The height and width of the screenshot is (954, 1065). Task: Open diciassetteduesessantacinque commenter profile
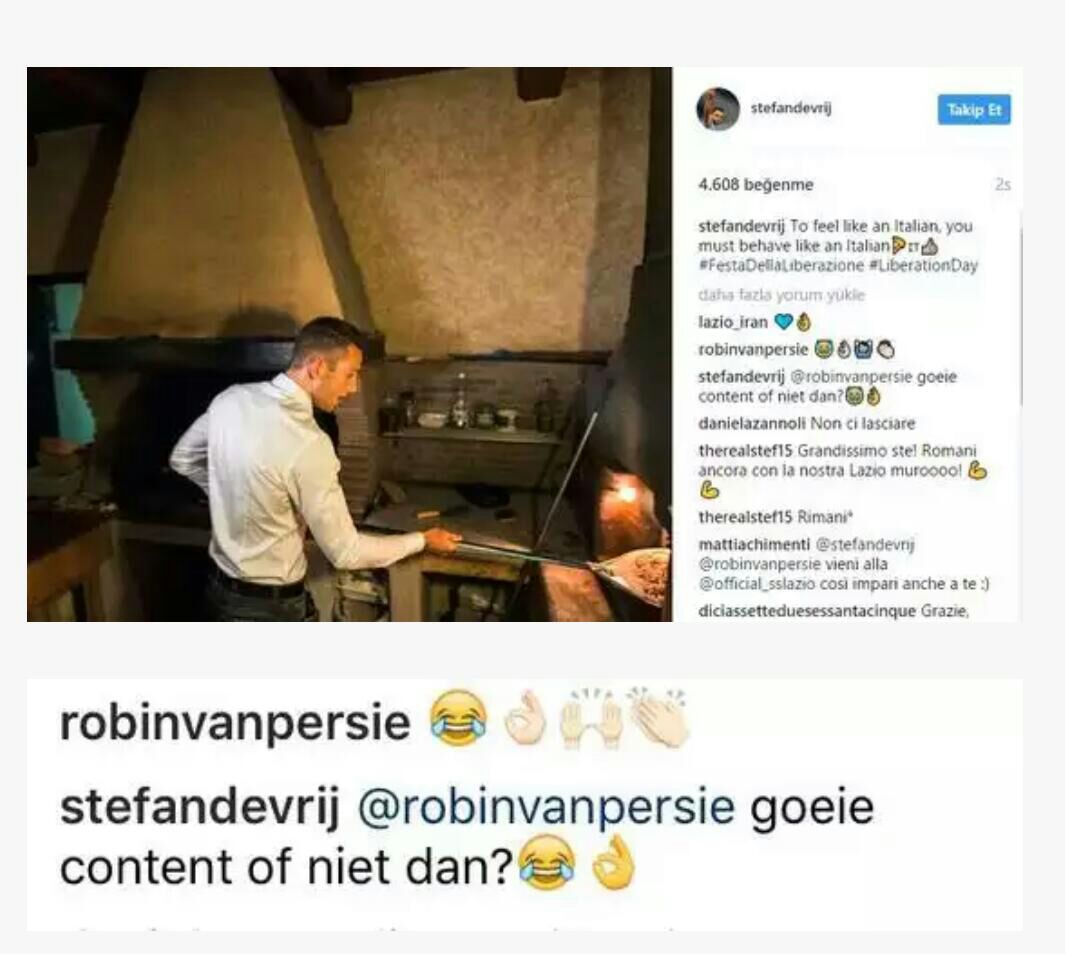(807, 611)
